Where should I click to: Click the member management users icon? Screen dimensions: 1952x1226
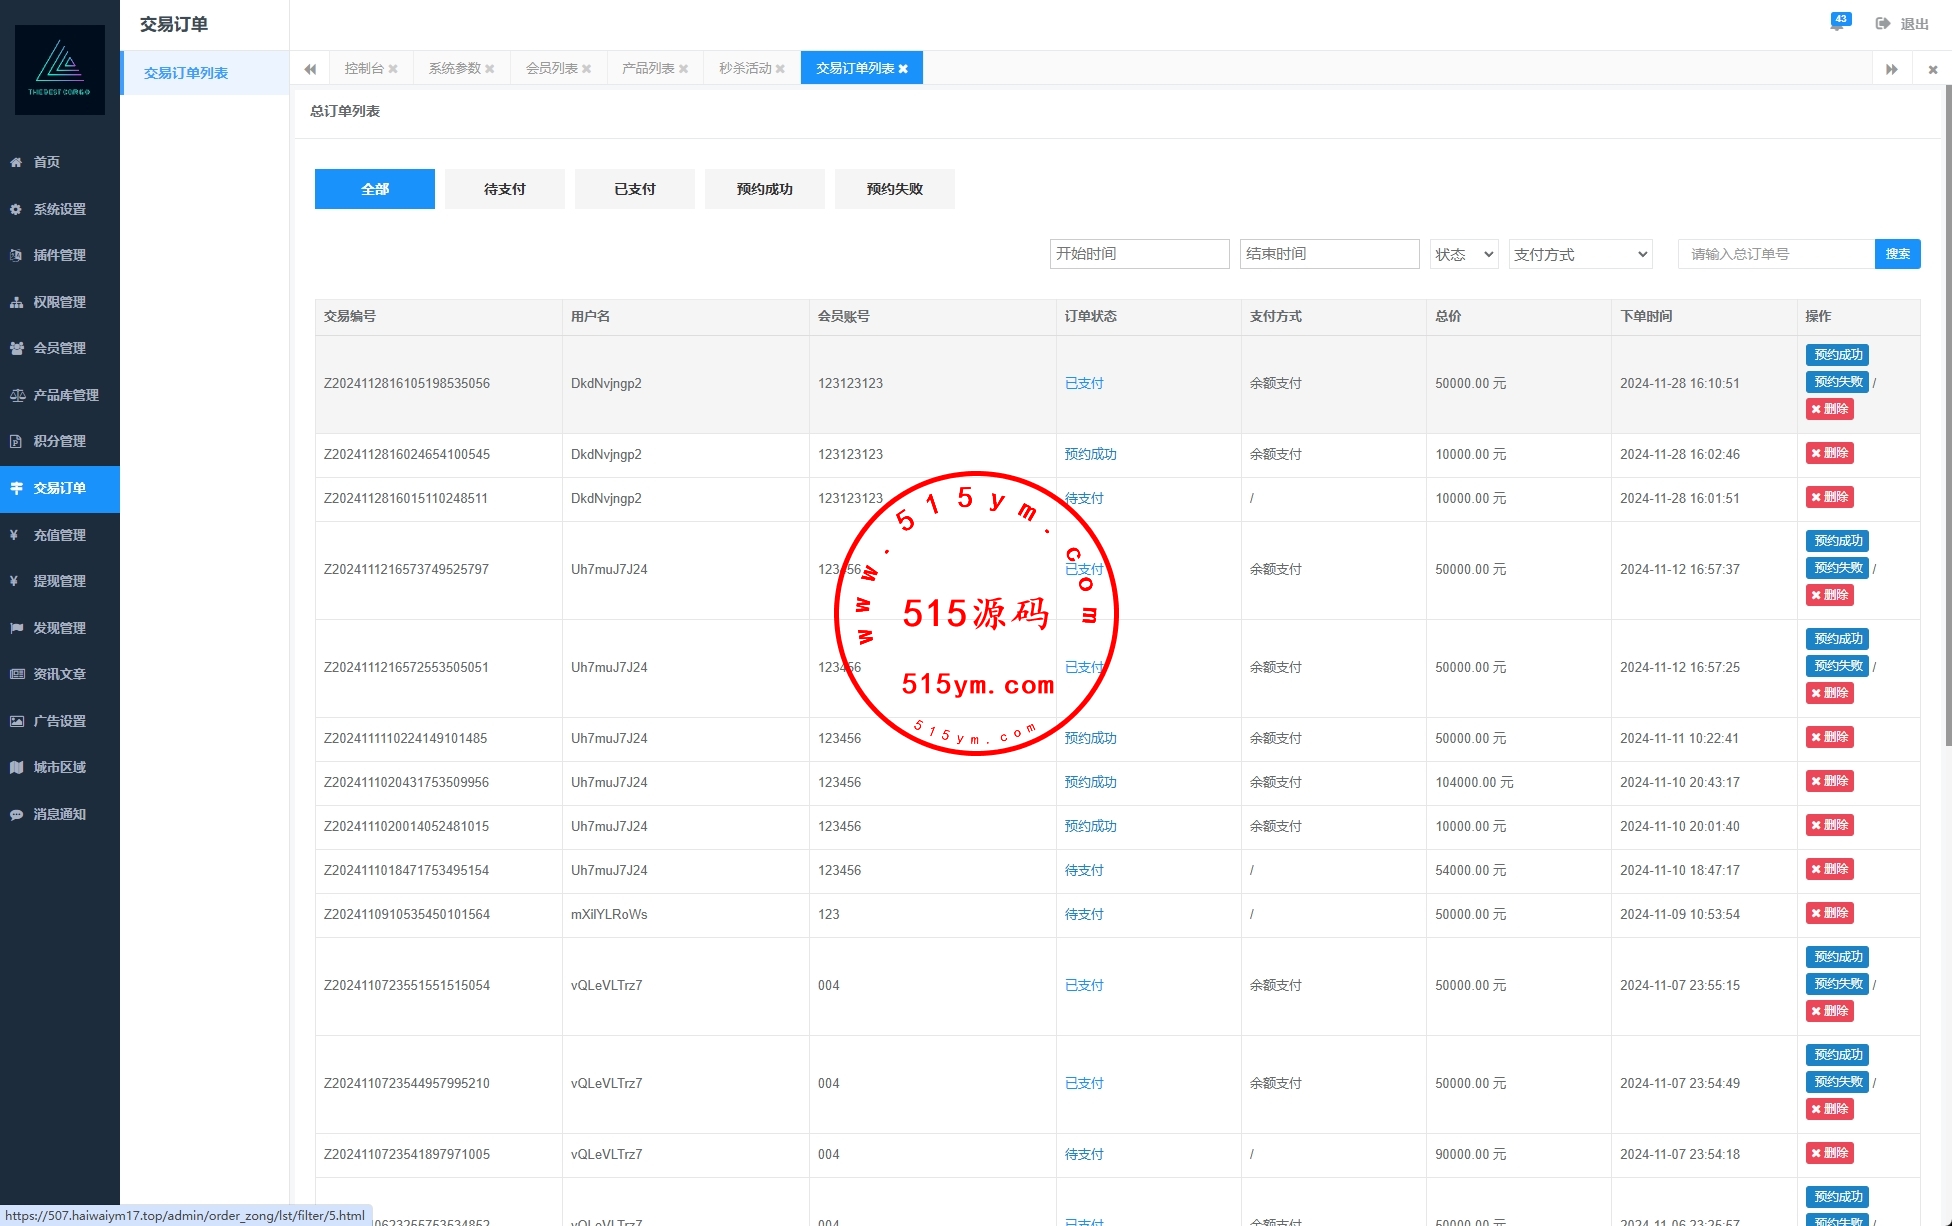[x=16, y=348]
